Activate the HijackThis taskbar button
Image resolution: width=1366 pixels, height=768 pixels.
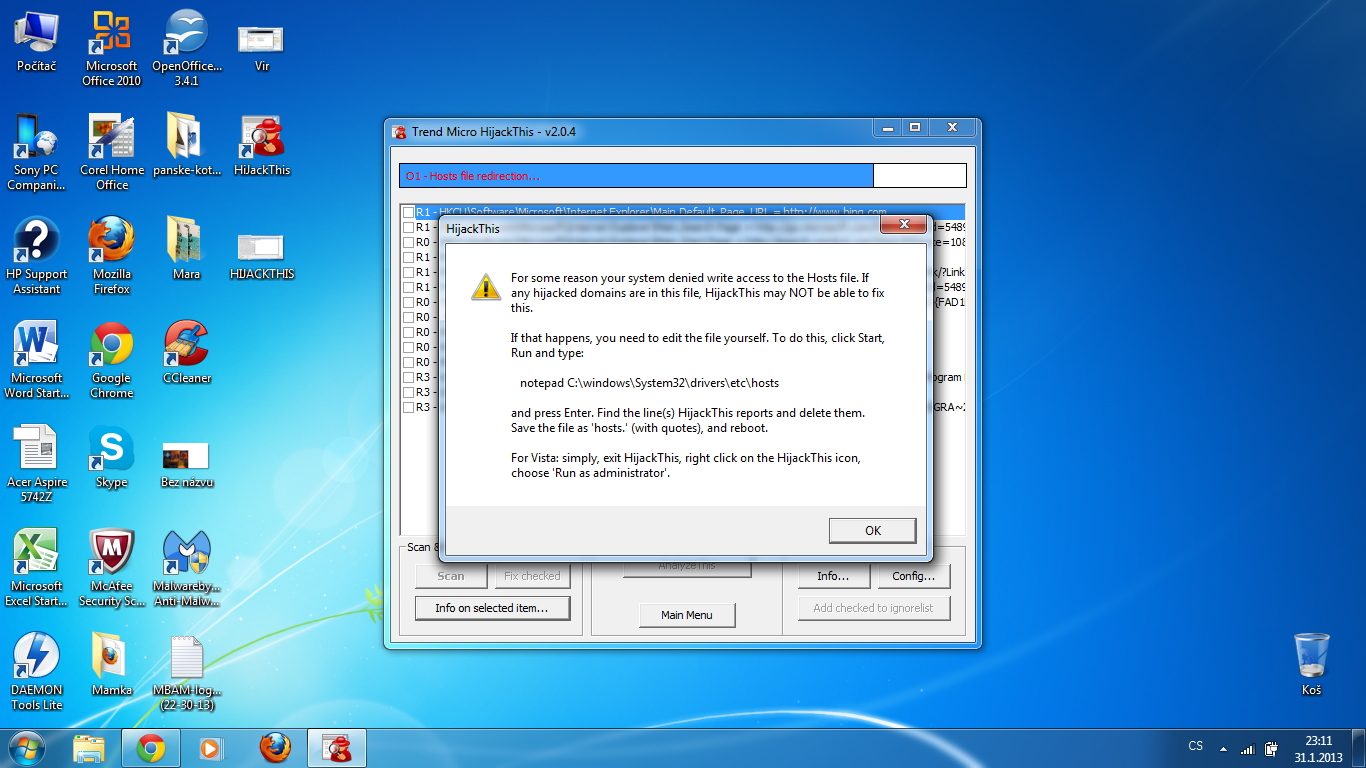pos(337,748)
